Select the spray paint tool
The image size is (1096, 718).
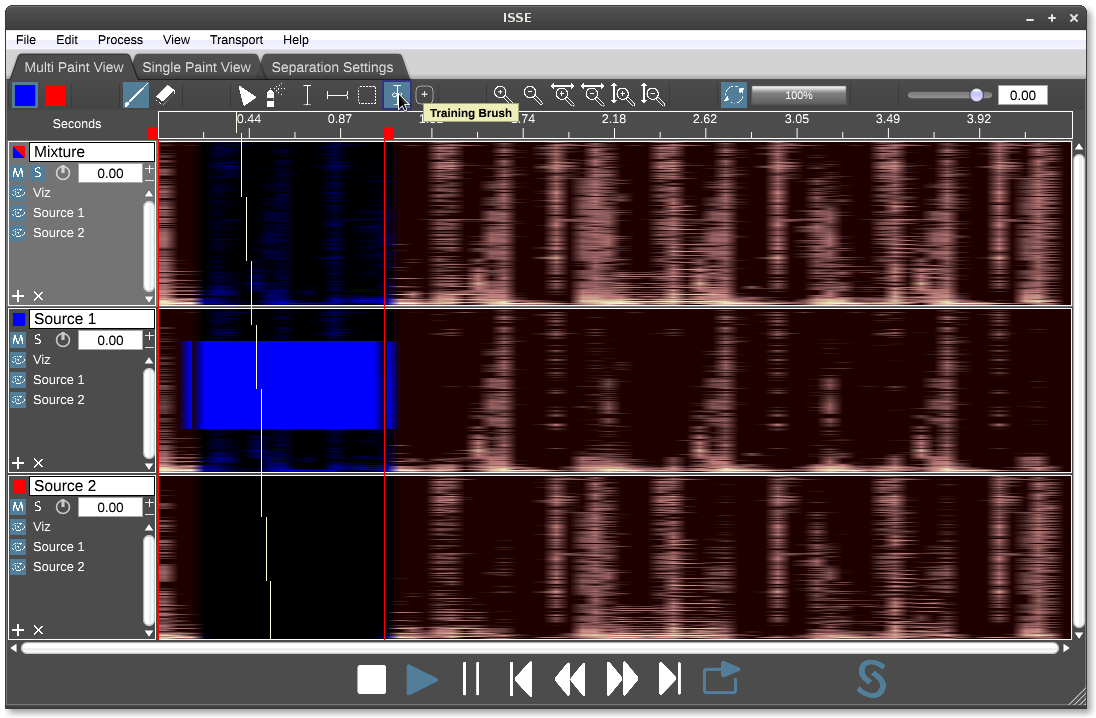(x=275, y=95)
